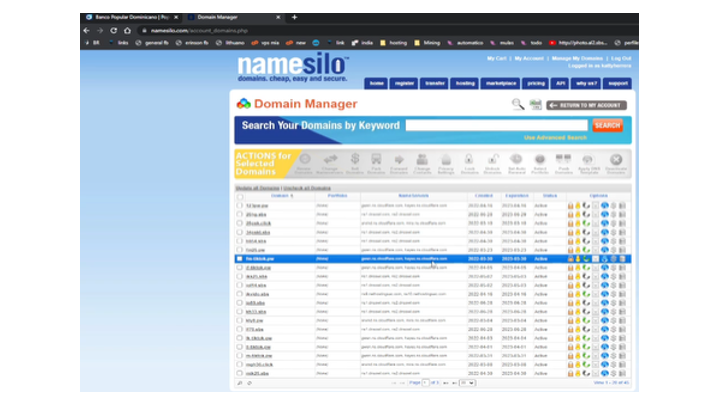Viewport: 720px width, 405px height.
Task: Click the Forward Domains arrow icon
Action: tap(399, 160)
